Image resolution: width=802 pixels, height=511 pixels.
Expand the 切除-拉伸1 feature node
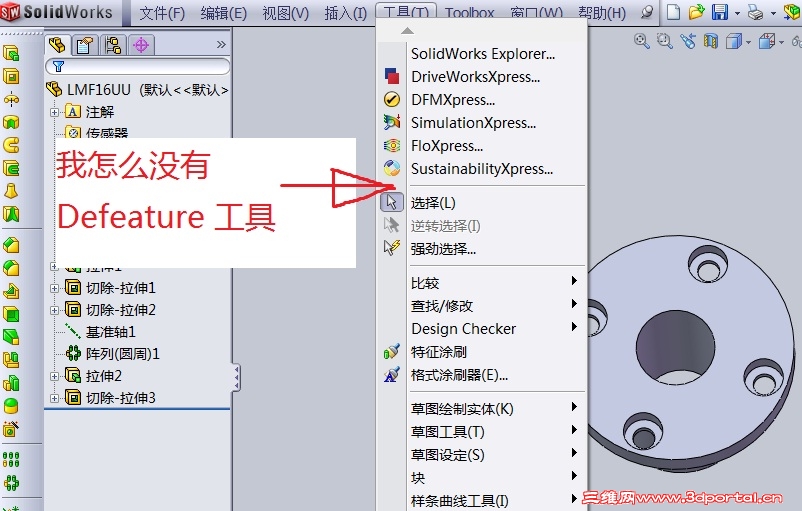[x=54, y=288]
